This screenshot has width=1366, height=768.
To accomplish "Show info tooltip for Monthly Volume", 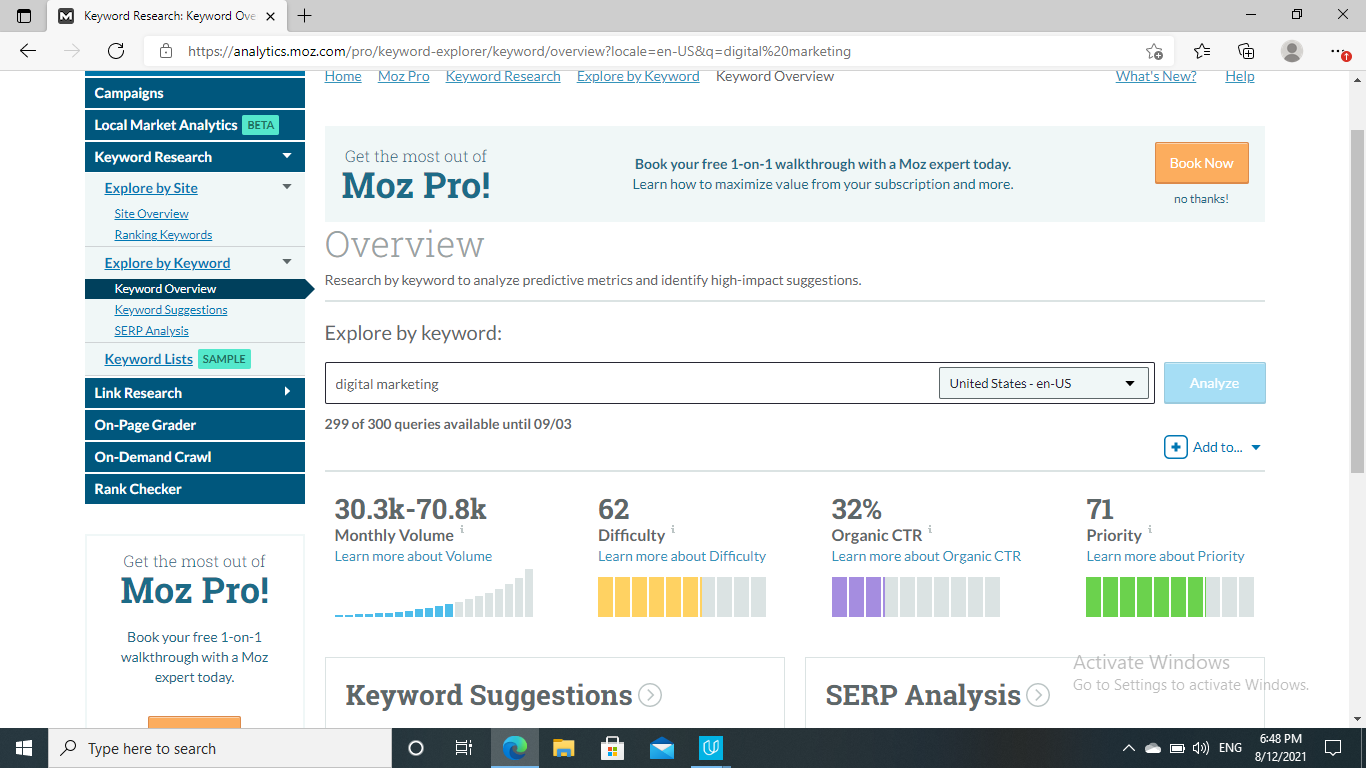I will click(x=462, y=529).
